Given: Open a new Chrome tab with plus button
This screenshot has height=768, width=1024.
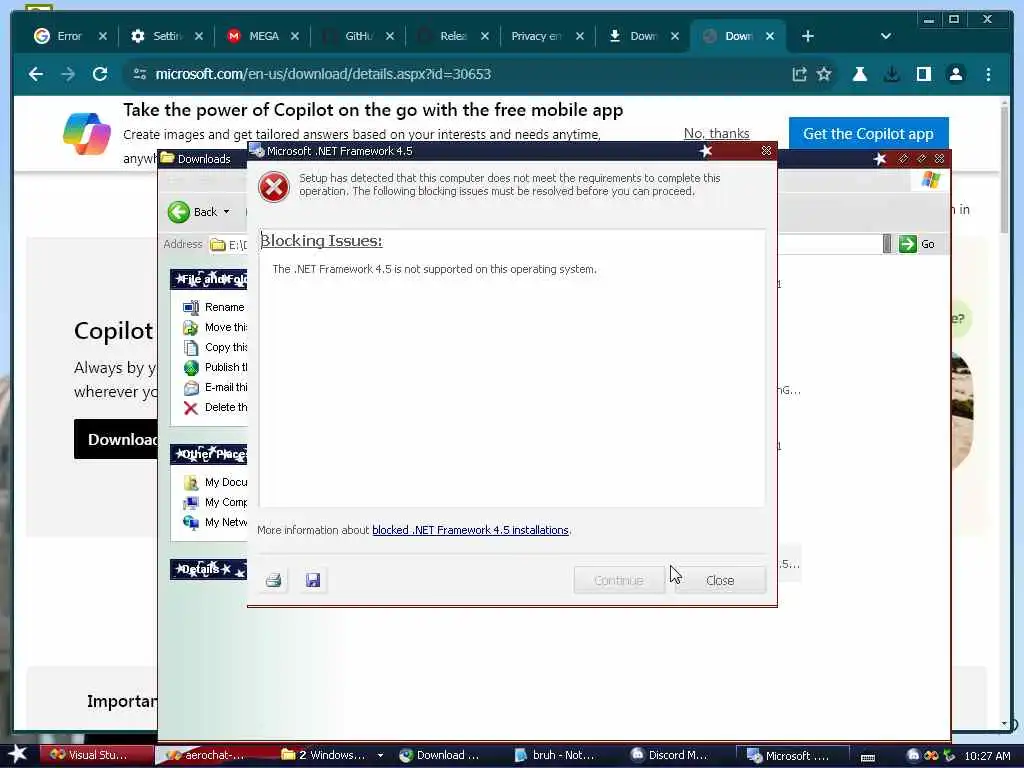Looking at the screenshot, I should (808, 36).
